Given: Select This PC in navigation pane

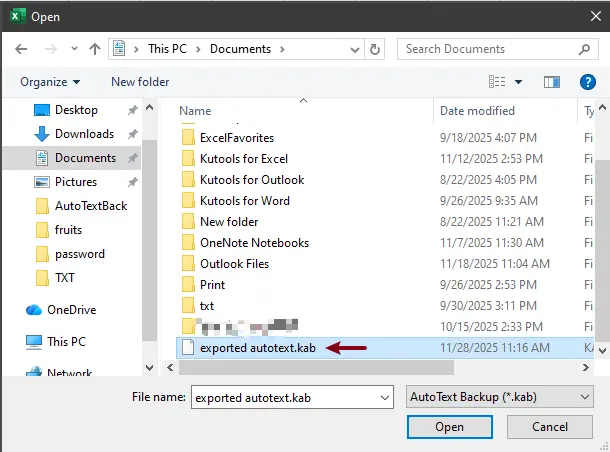Looking at the screenshot, I should pyautogui.click(x=66, y=342).
